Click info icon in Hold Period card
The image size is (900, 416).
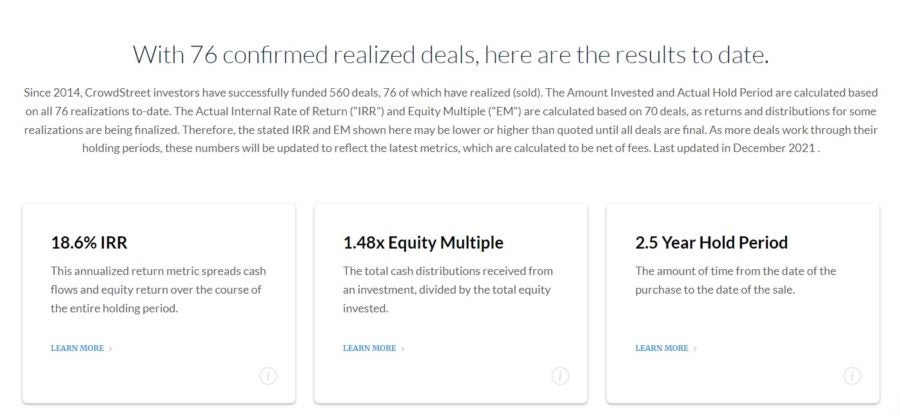tap(852, 376)
